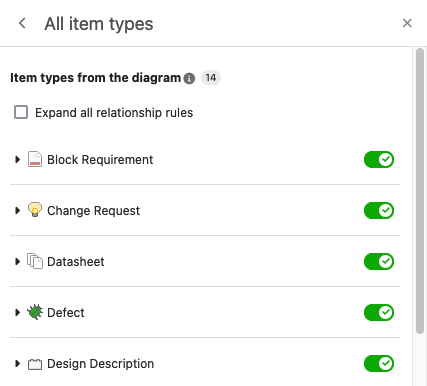Click the 14 item count badge
The height and width of the screenshot is (386, 427).
(211, 78)
